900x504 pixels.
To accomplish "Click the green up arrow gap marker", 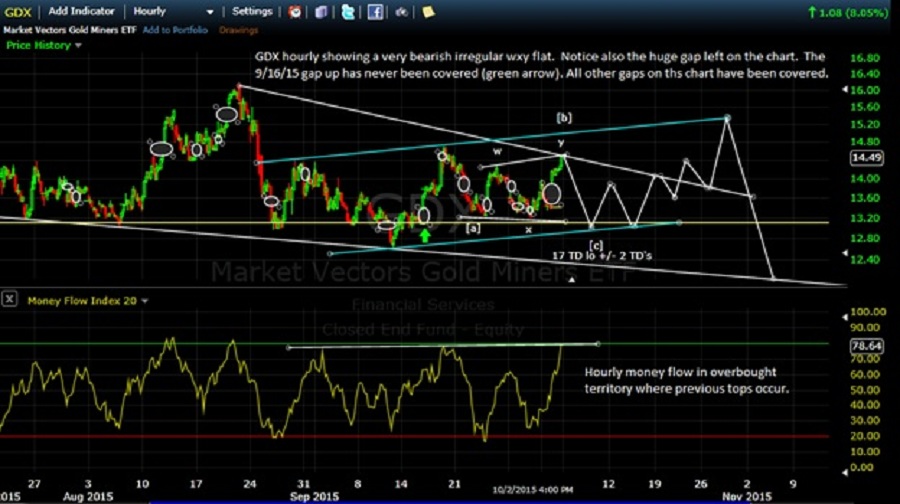I will [x=425, y=235].
